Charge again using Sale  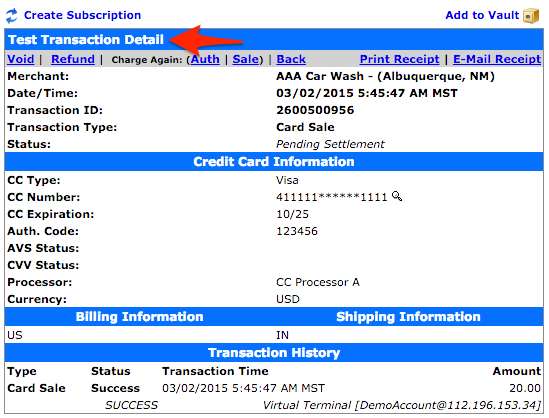(x=246, y=59)
